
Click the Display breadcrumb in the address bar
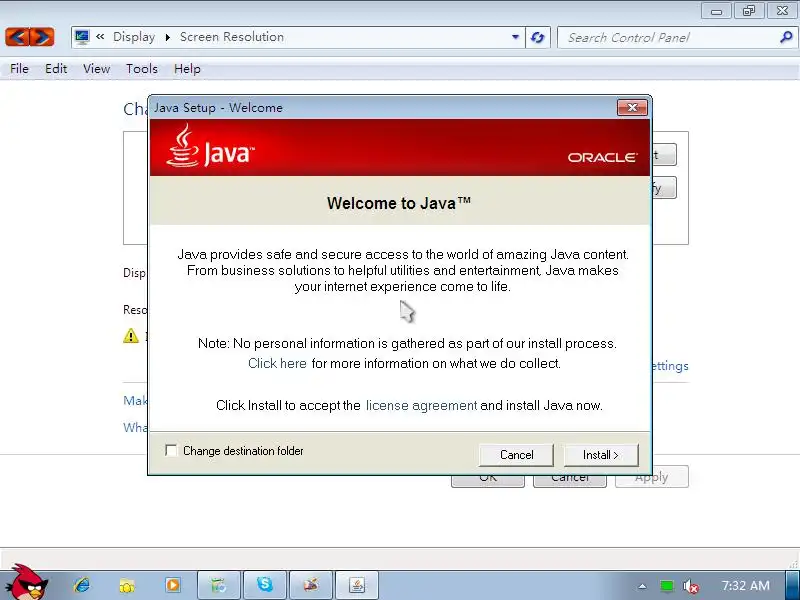(x=134, y=37)
